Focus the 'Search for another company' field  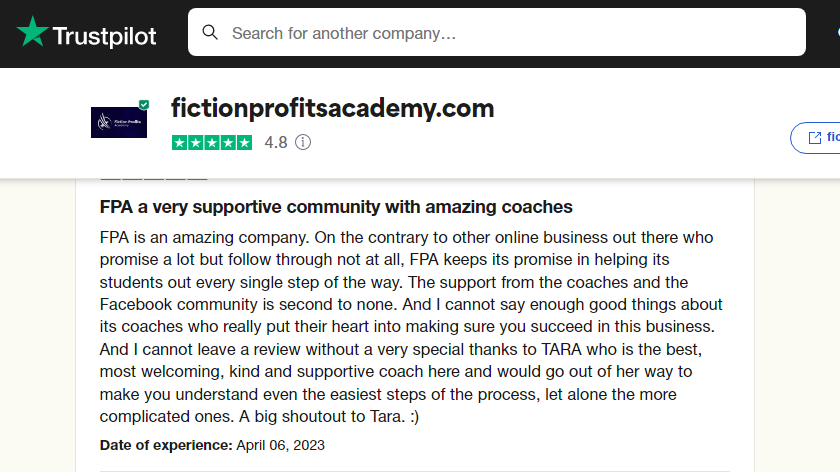pos(497,32)
